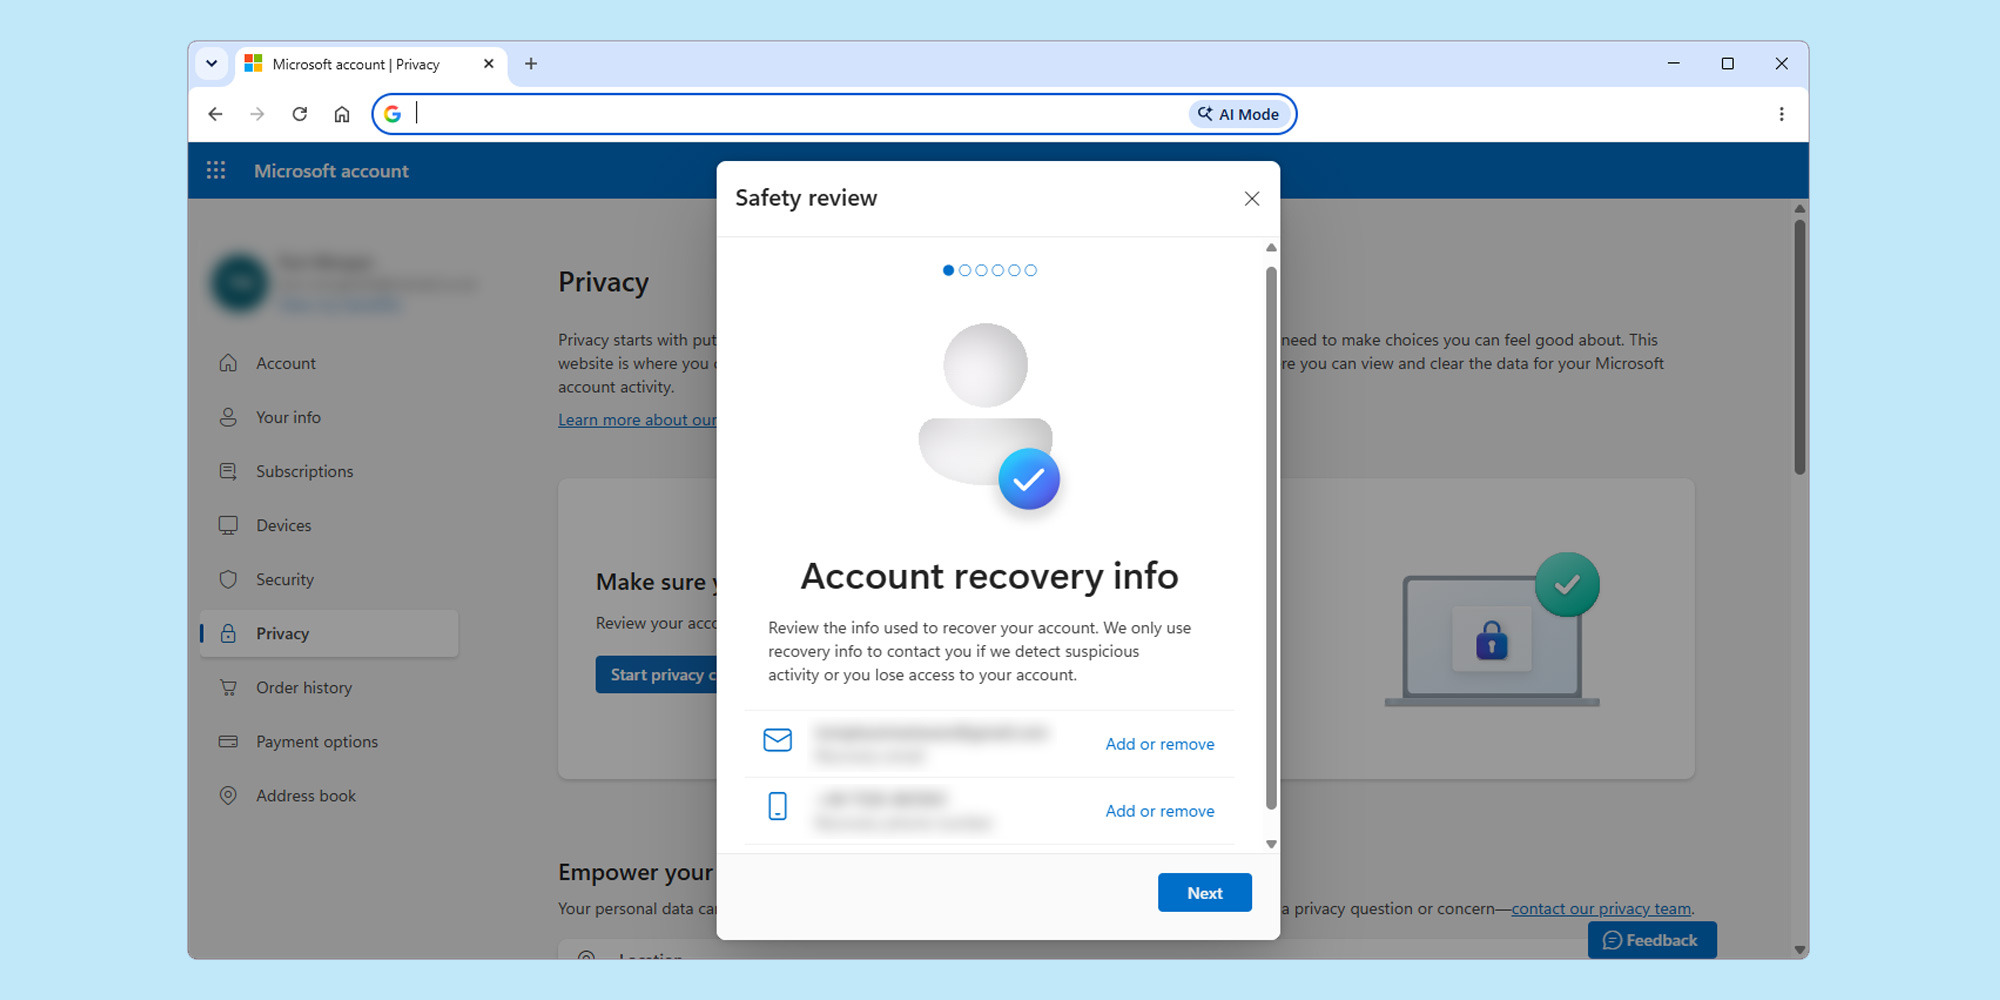Click the Start privacy checkup button
This screenshot has width=2000, height=1000.
656,675
